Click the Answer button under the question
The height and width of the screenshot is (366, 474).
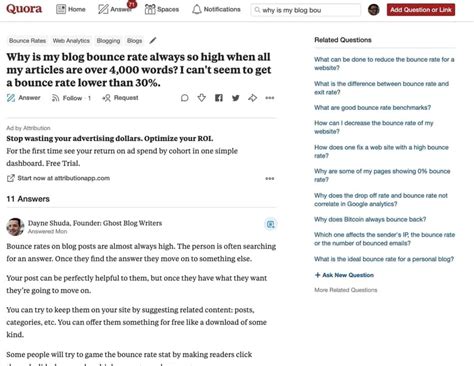click(24, 98)
